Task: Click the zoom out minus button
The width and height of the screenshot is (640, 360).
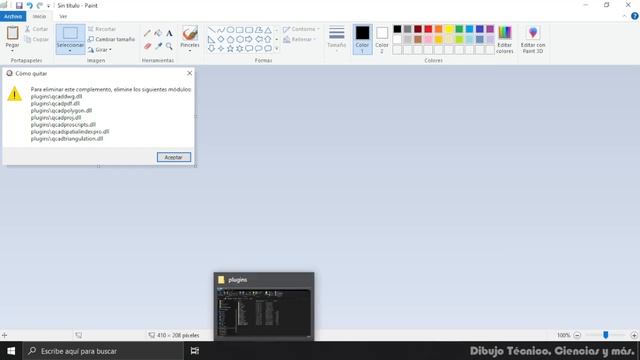Action: pos(577,335)
